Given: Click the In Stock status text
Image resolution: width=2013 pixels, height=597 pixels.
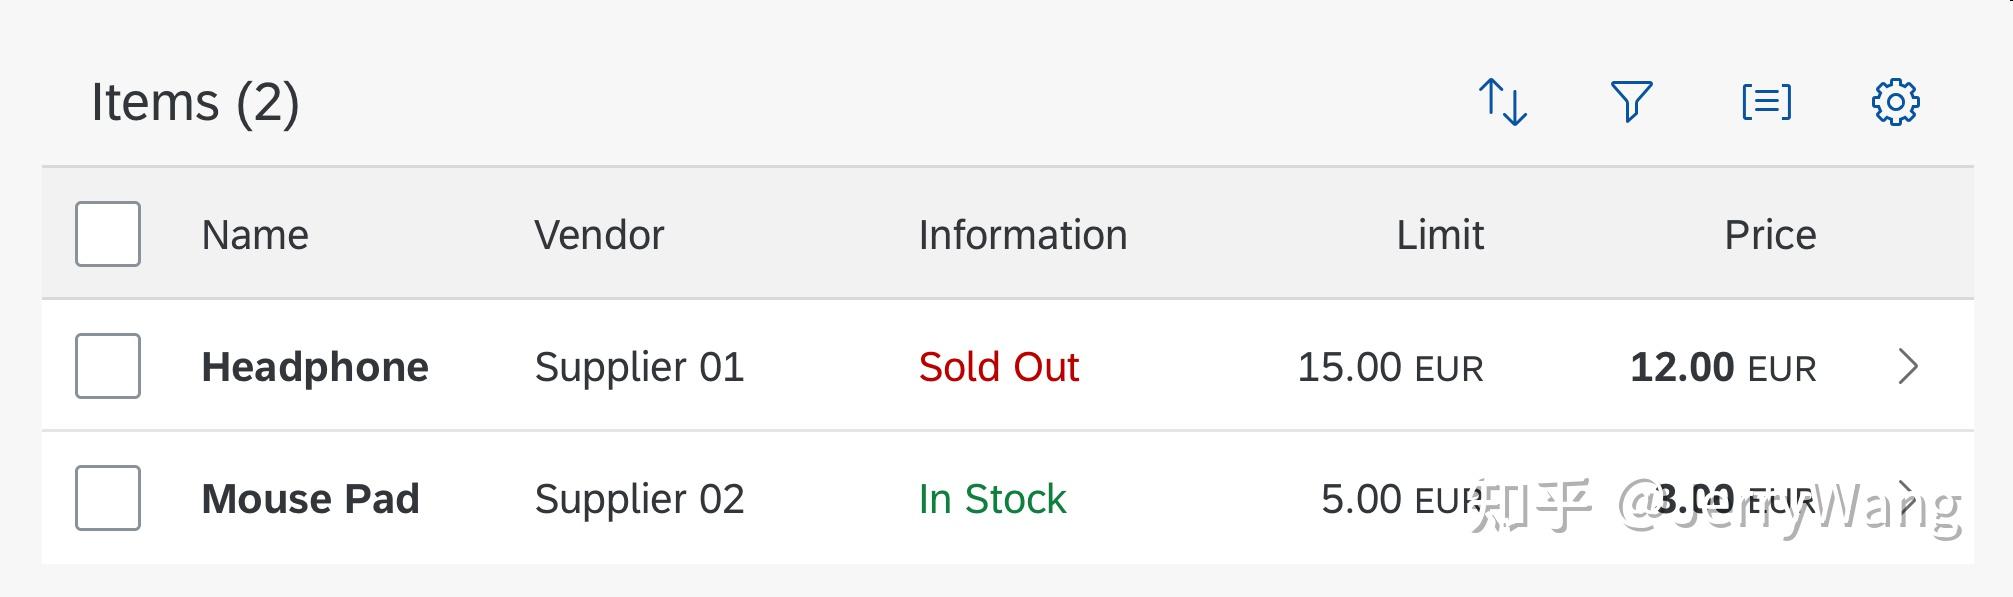Looking at the screenshot, I should (x=992, y=499).
